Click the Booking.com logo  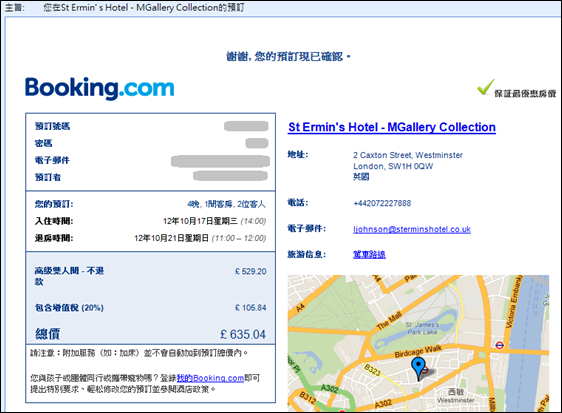99,88
